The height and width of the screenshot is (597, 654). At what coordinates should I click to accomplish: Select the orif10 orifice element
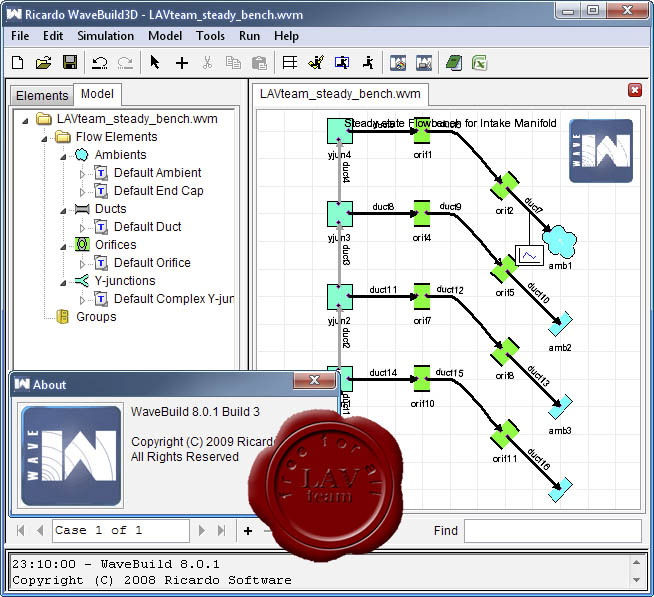(422, 379)
